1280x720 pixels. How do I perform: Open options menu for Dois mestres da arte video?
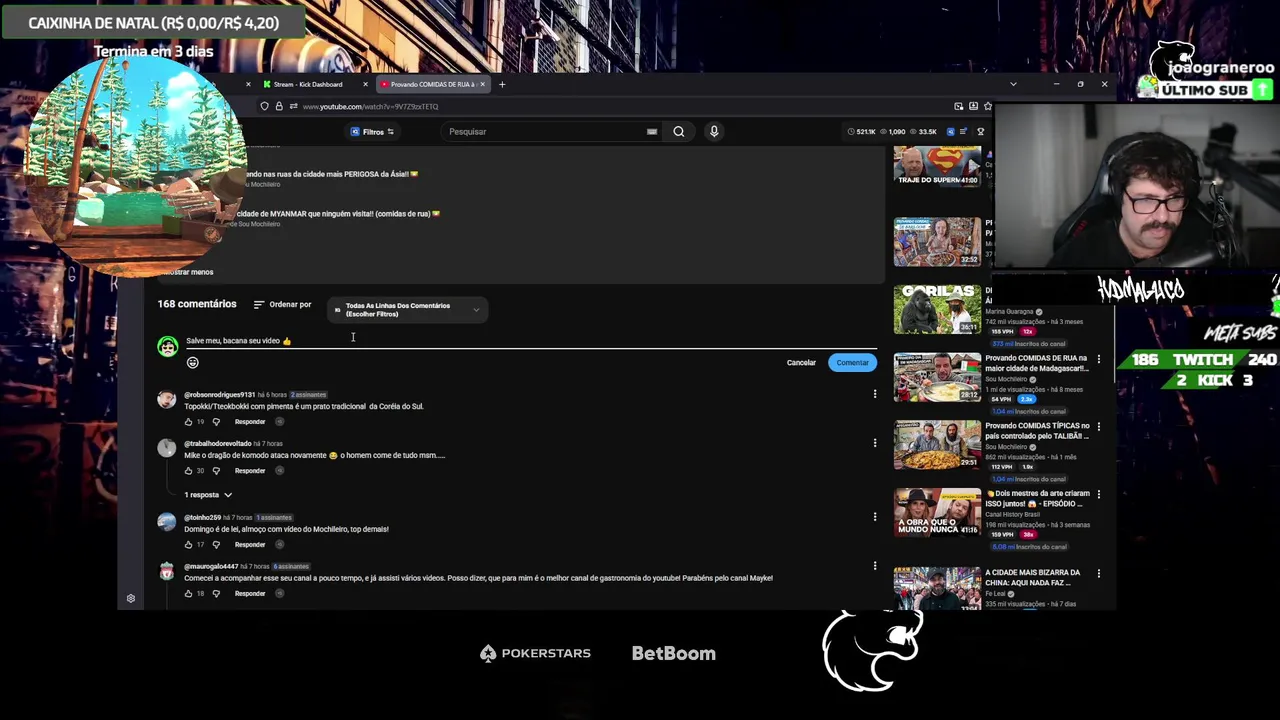click(x=1099, y=495)
